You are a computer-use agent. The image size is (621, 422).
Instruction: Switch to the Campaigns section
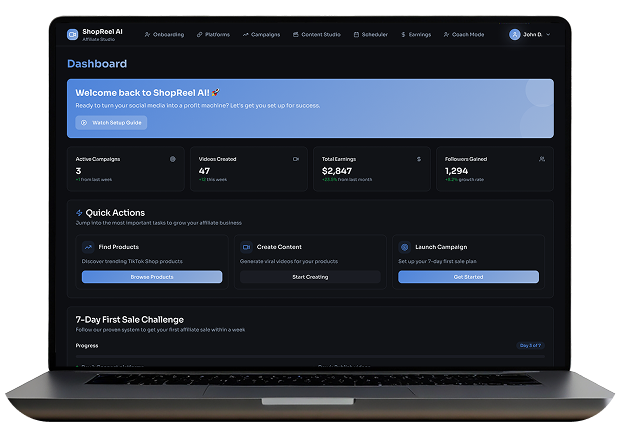[x=263, y=34]
